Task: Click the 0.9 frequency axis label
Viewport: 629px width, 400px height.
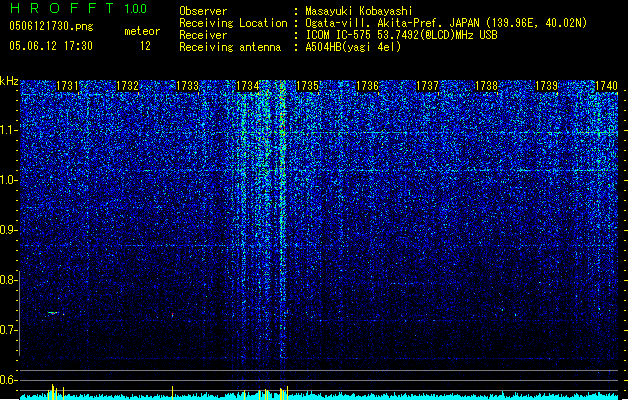Action: point(8,230)
